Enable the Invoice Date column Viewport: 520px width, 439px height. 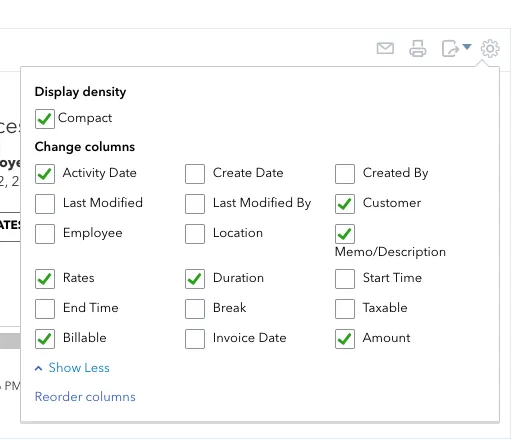click(195, 339)
